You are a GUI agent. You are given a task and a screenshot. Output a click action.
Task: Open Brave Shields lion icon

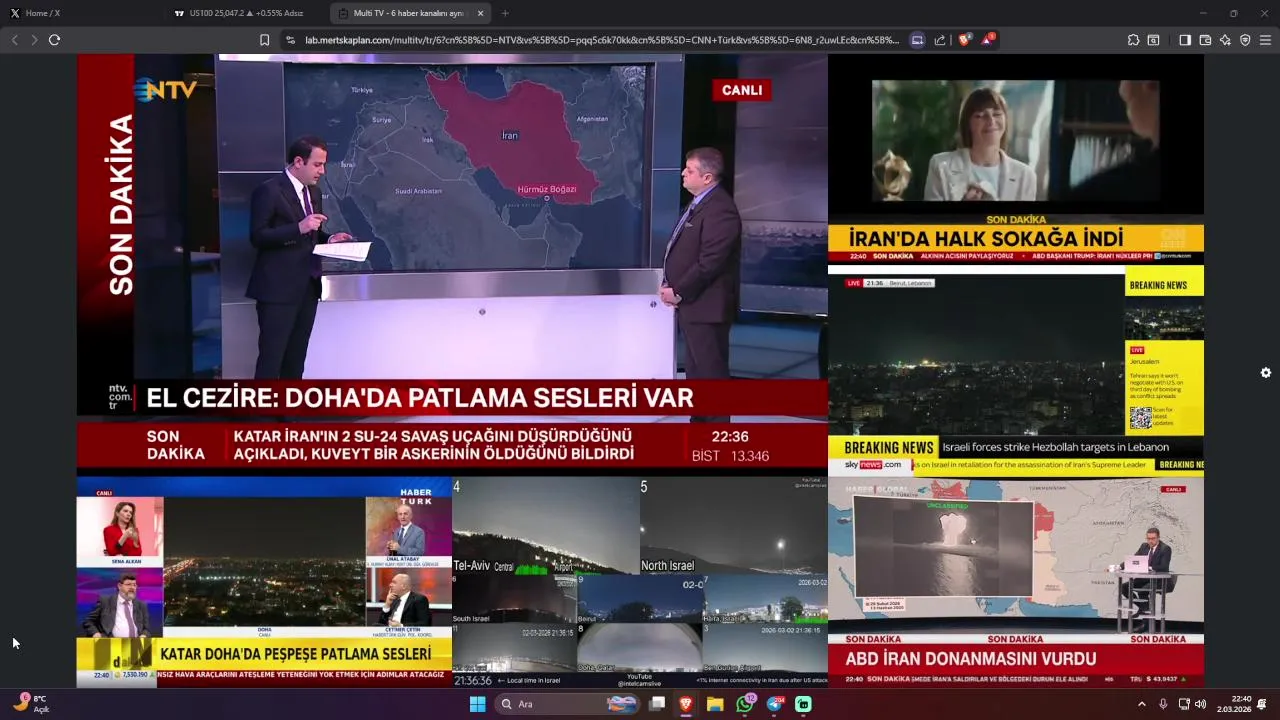point(964,40)
